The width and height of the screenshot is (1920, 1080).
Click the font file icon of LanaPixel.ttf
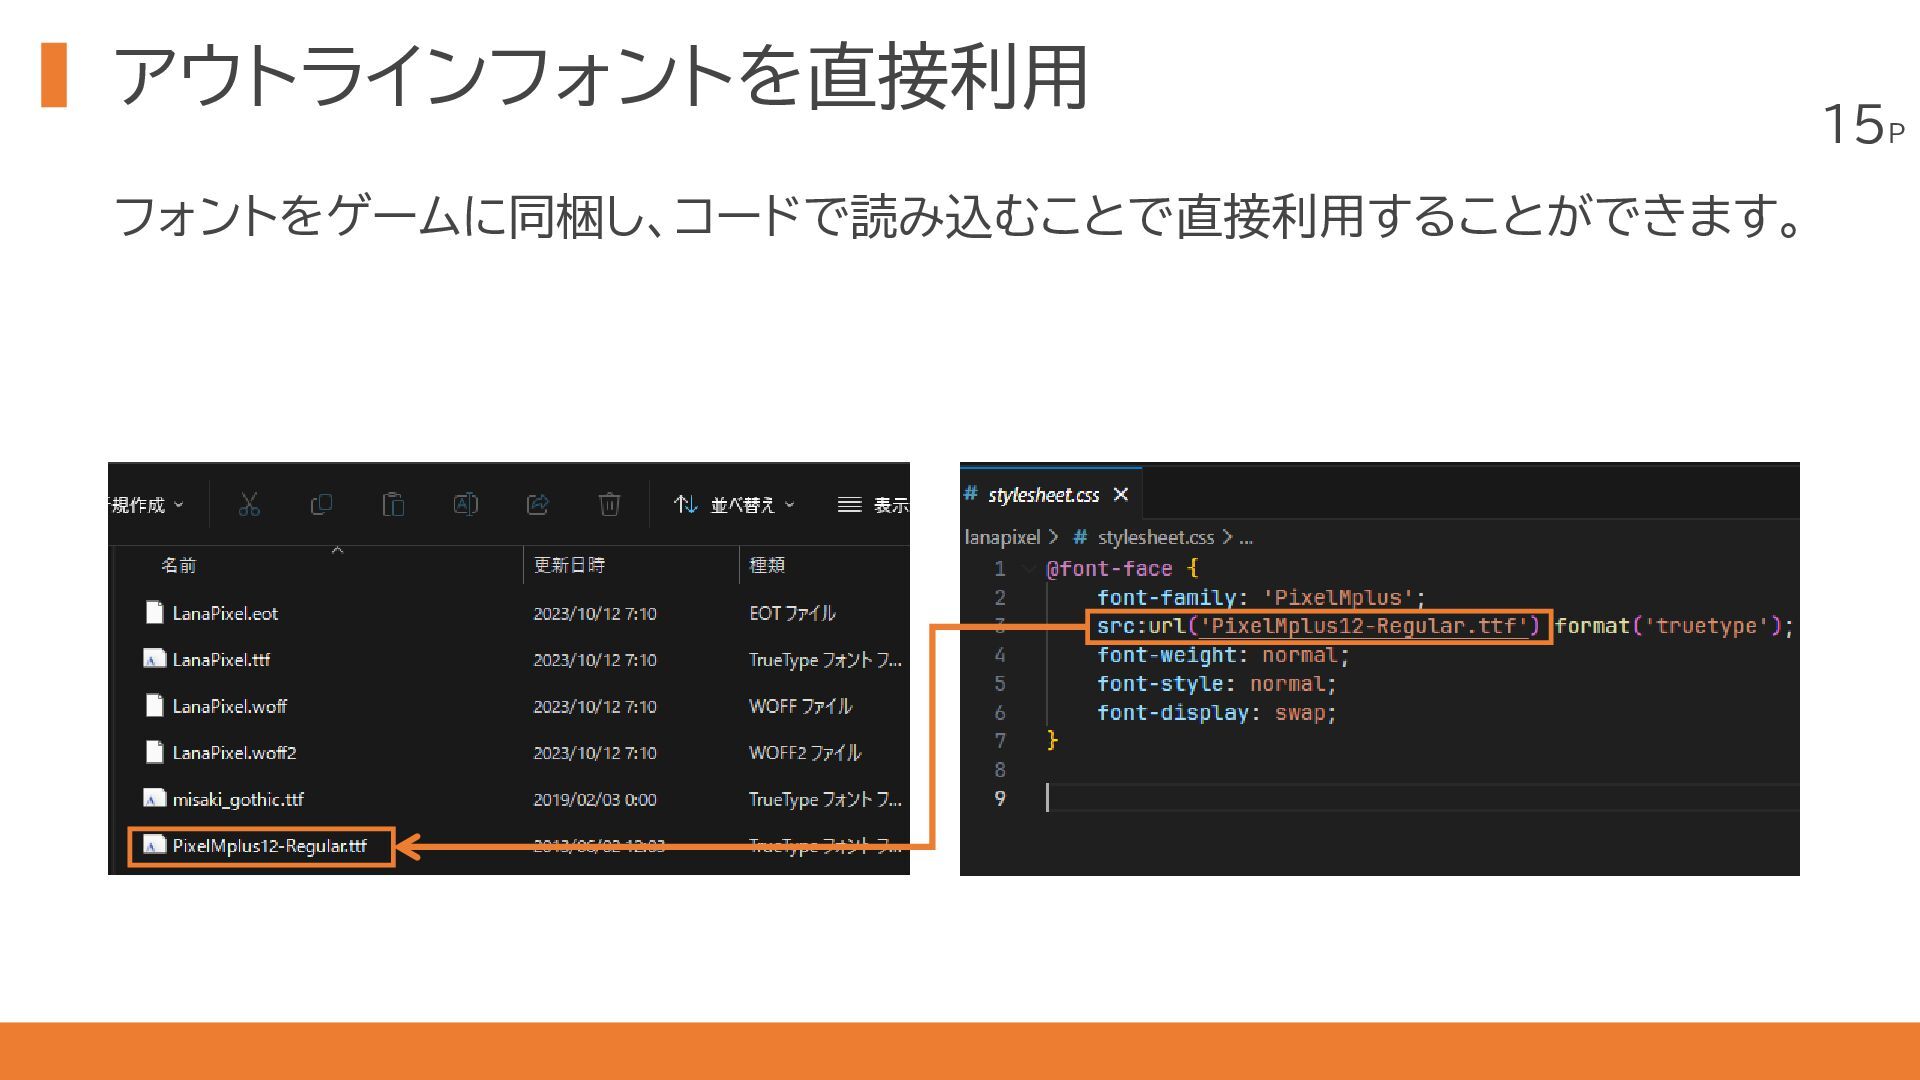pos(154,659)
